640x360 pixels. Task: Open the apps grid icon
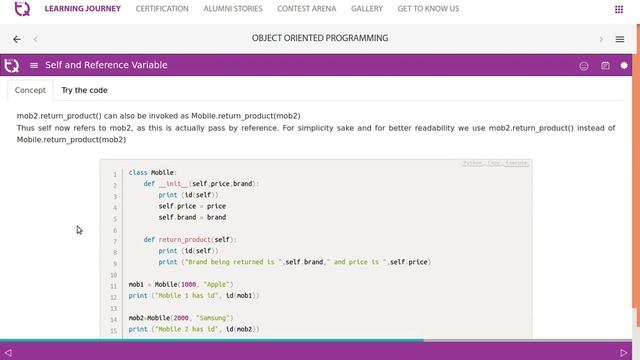619,9
